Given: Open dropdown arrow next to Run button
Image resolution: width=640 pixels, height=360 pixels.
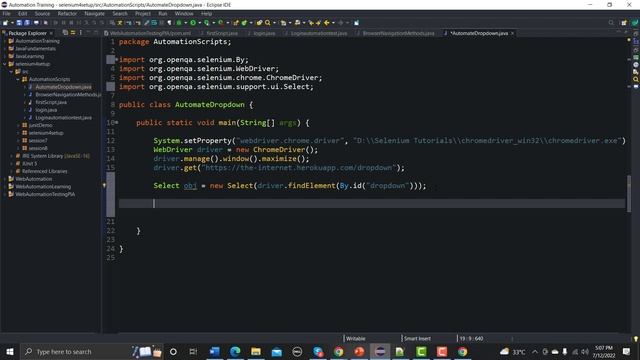Looking at the screenshot, I should [199, 23].
